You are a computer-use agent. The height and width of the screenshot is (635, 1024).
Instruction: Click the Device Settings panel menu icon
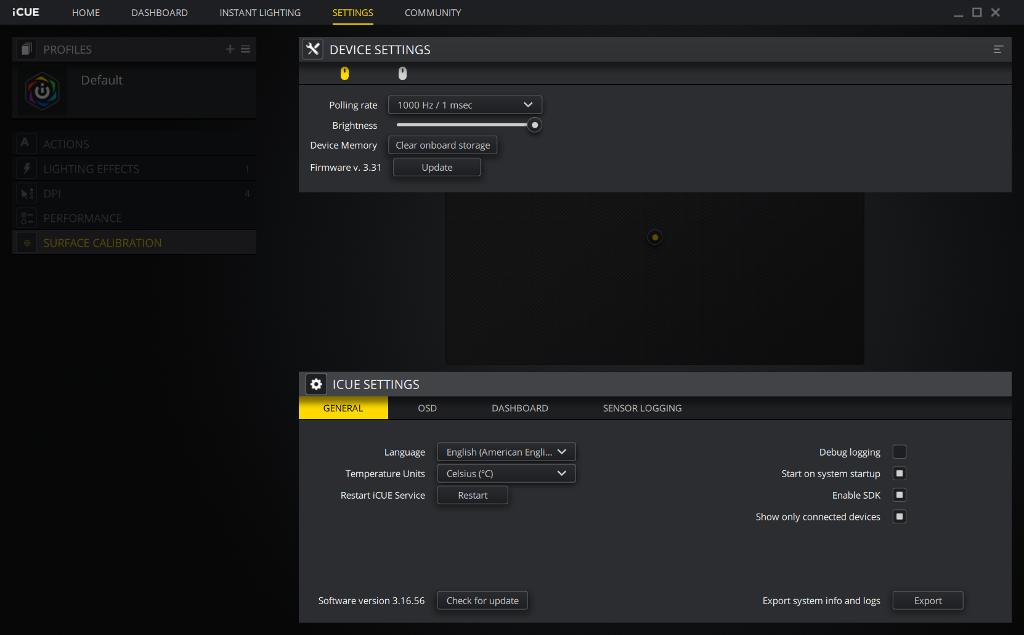click(998, 49)
